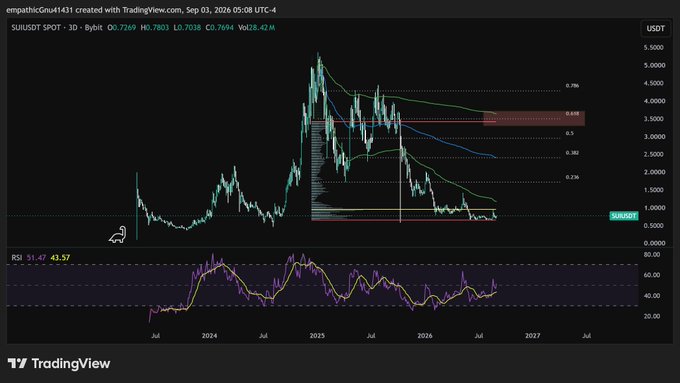
Task: Click the 60.00 RSI axis value
Action: (x=652, y=275)
